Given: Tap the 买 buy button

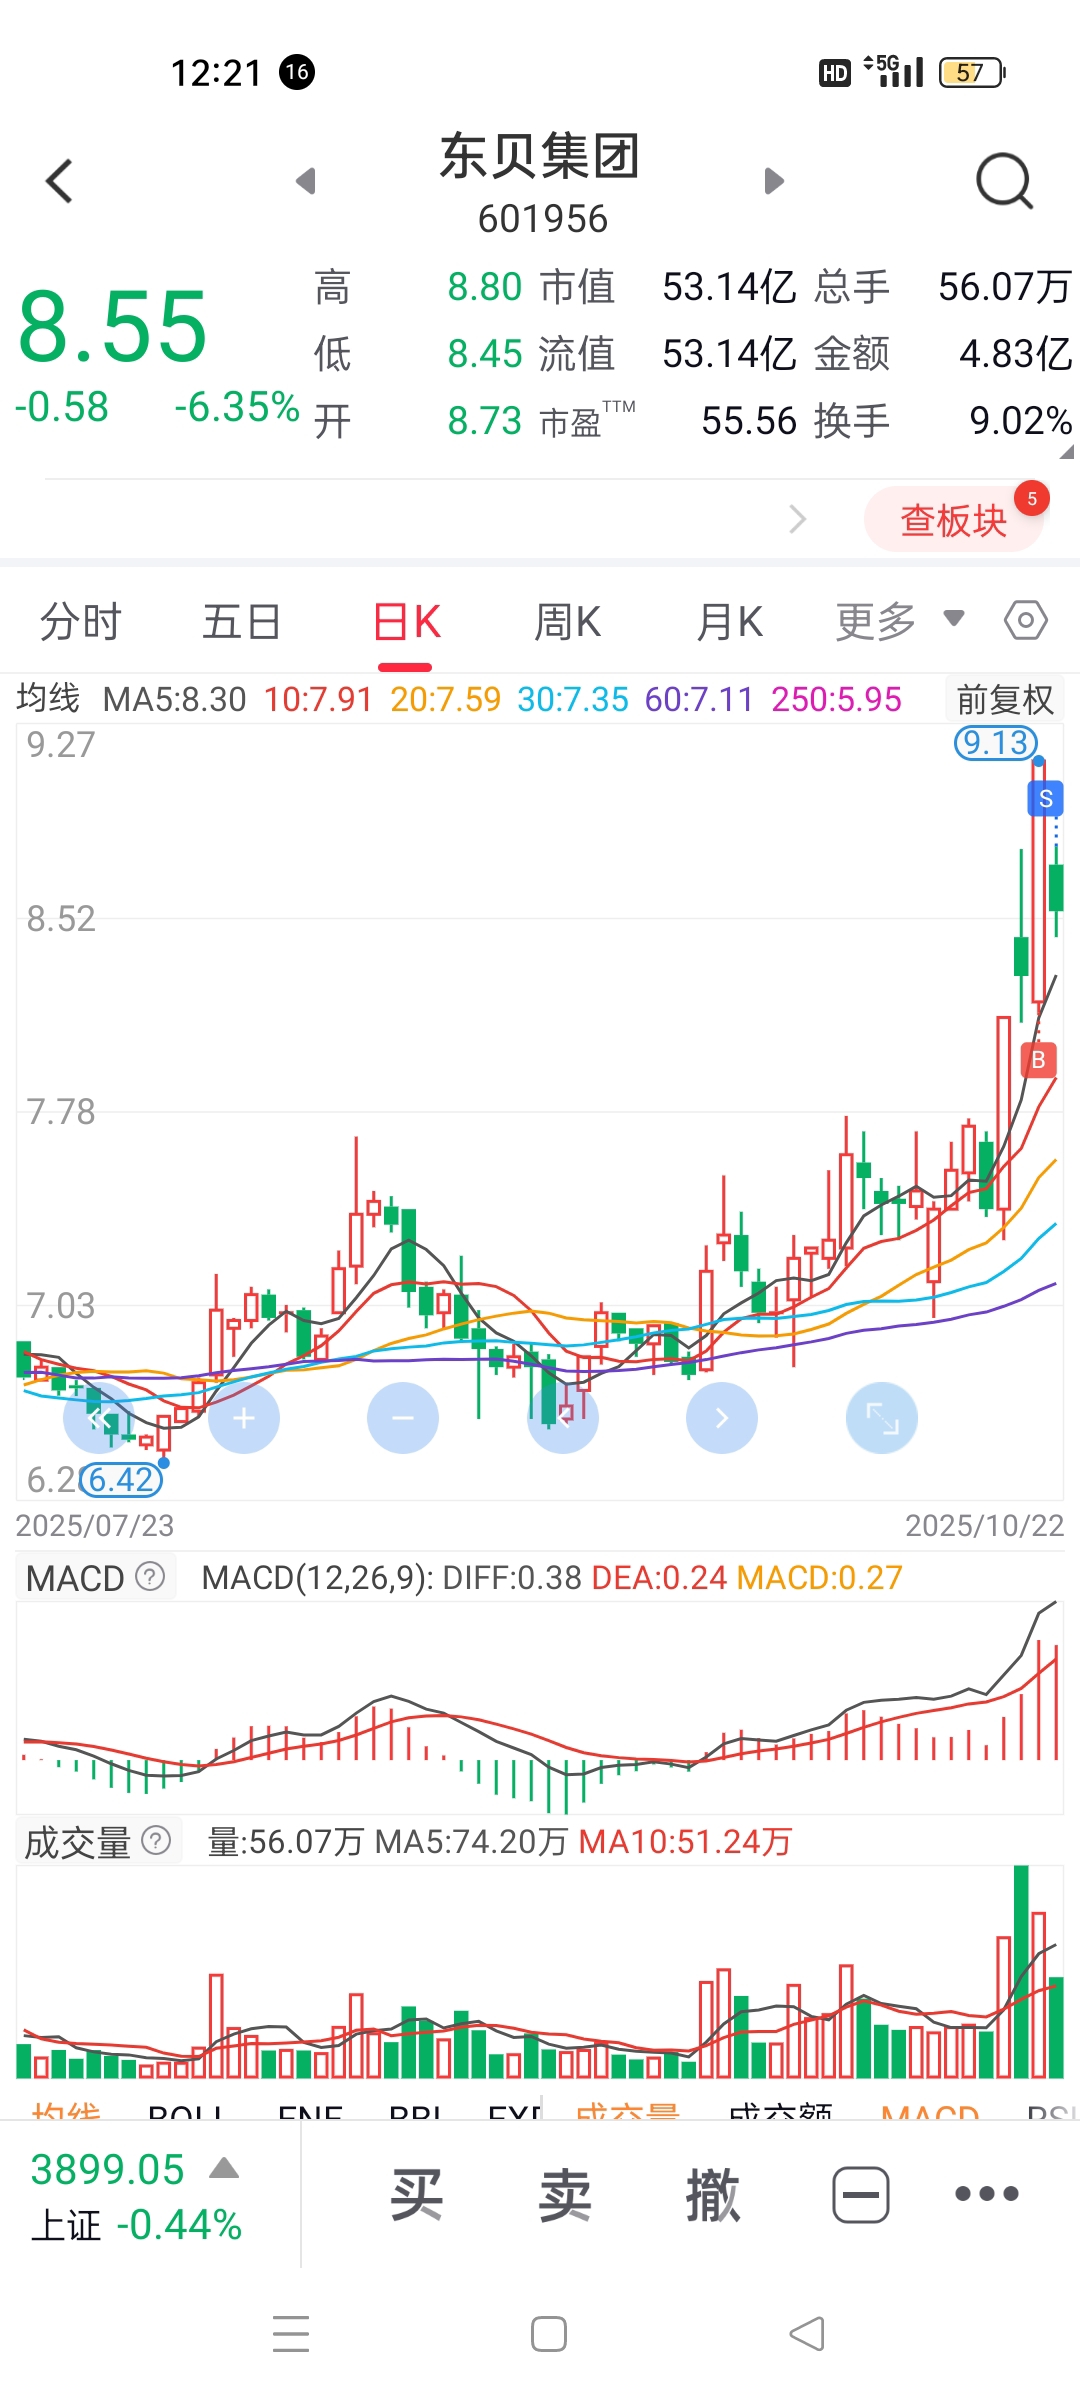Looking at the screenshot, I should click(x=416, y=2195).
